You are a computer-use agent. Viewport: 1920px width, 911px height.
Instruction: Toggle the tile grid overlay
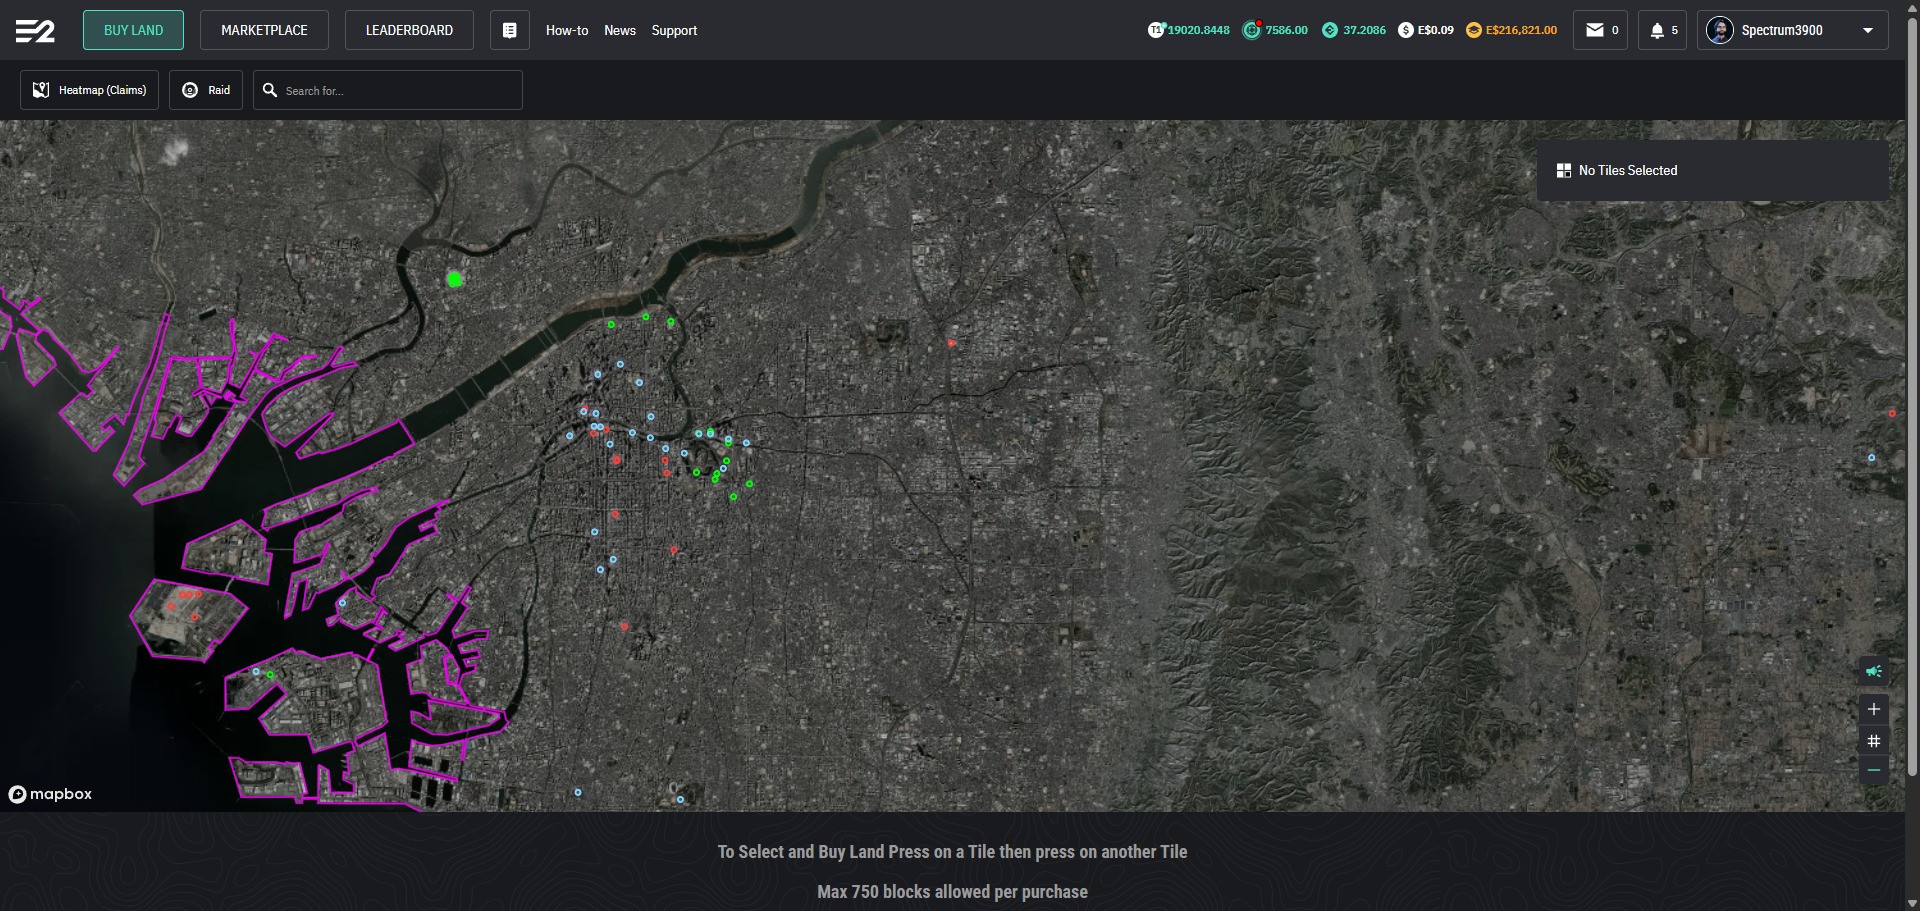click(x=1873, y=741)
